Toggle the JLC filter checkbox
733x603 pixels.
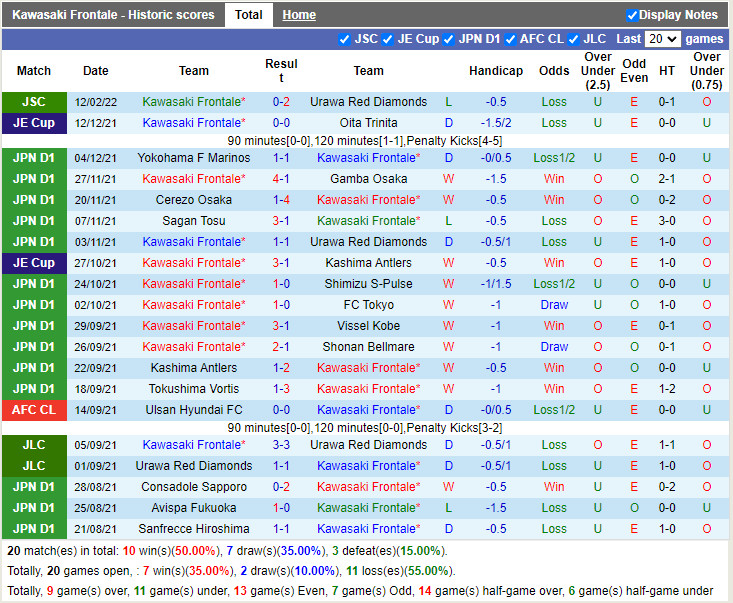tap(574, 39)
